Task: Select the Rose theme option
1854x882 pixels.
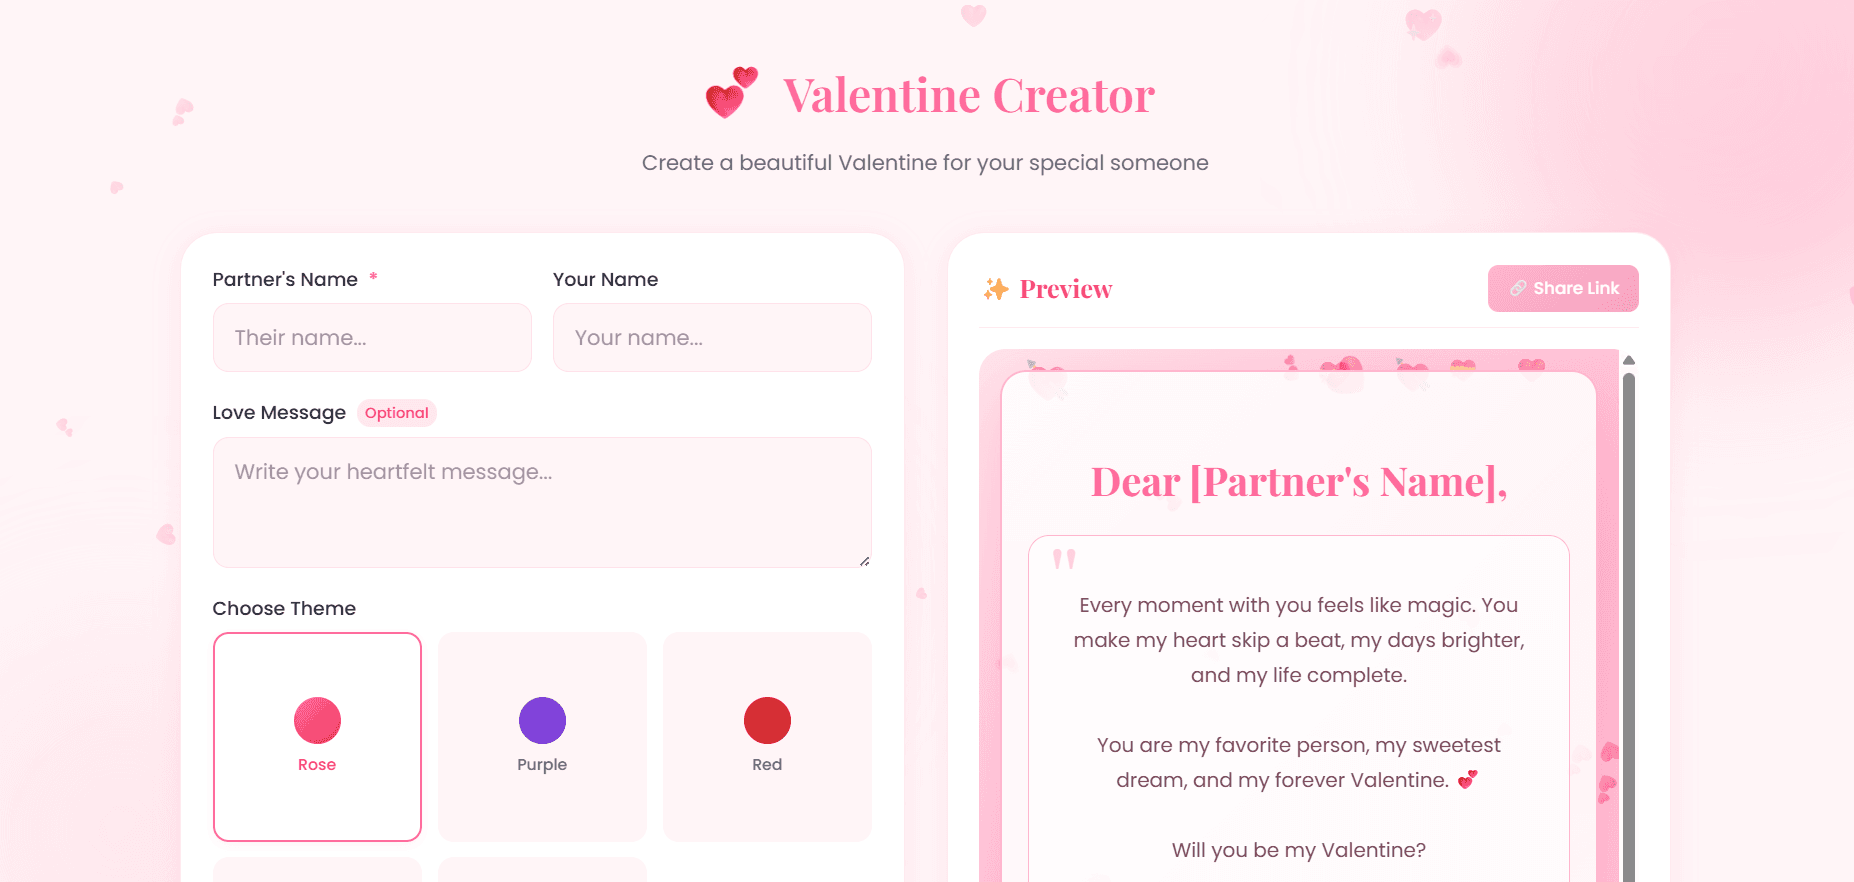Action: click(317, 736)
